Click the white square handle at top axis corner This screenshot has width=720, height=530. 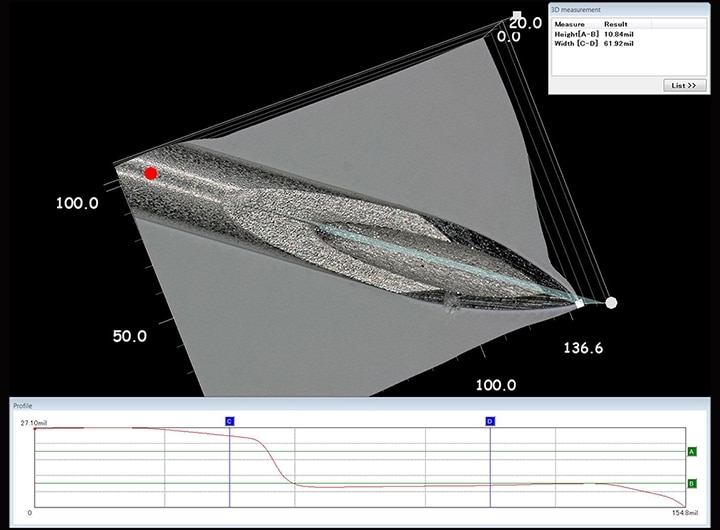click(516, 17)
